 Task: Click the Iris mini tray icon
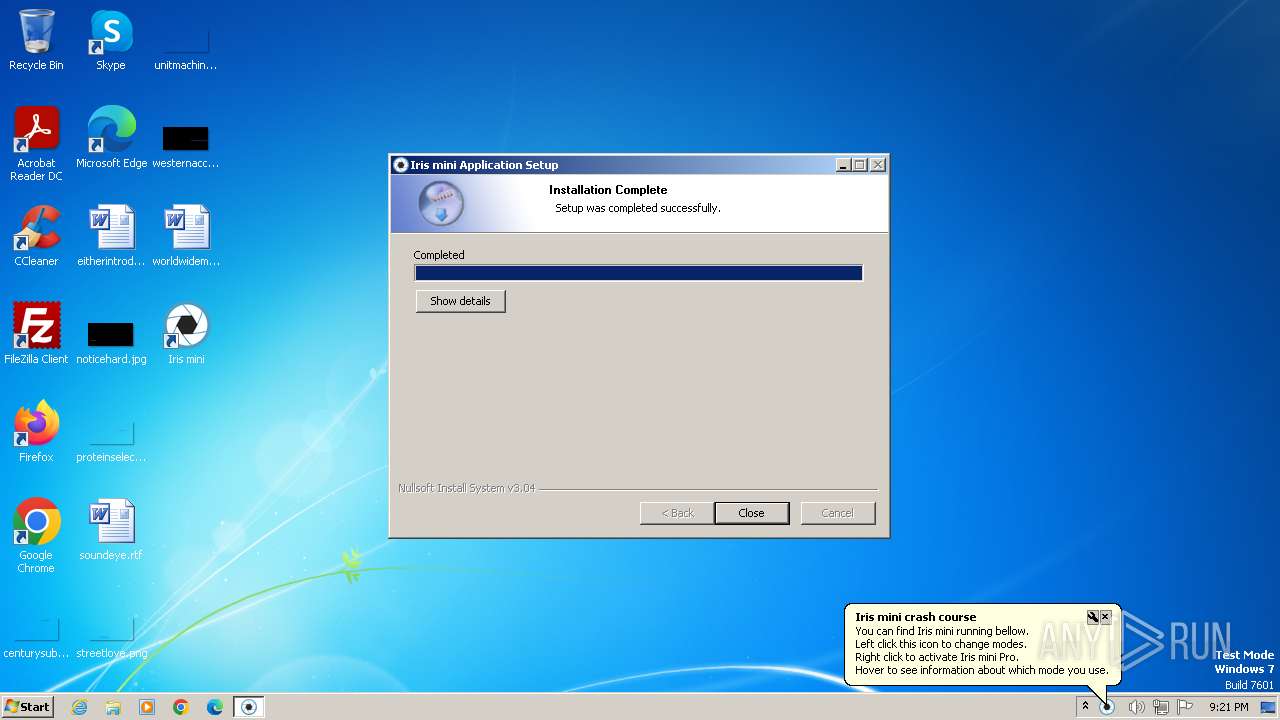point(1107,707)
